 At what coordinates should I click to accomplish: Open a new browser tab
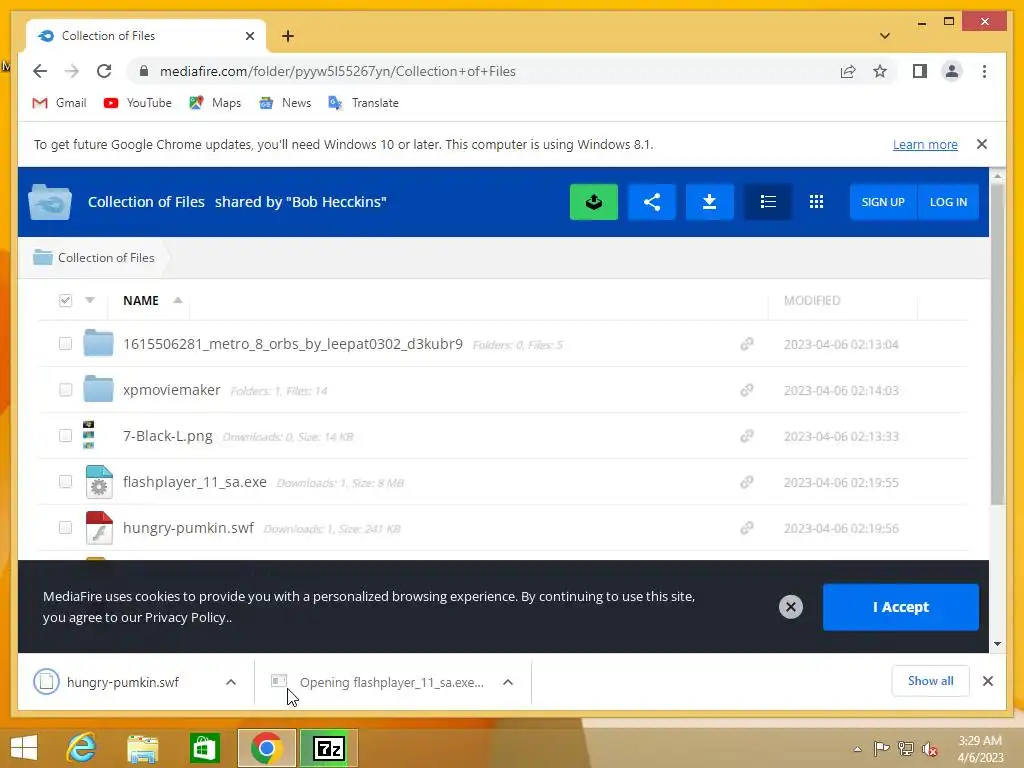(x=288, y=36)
